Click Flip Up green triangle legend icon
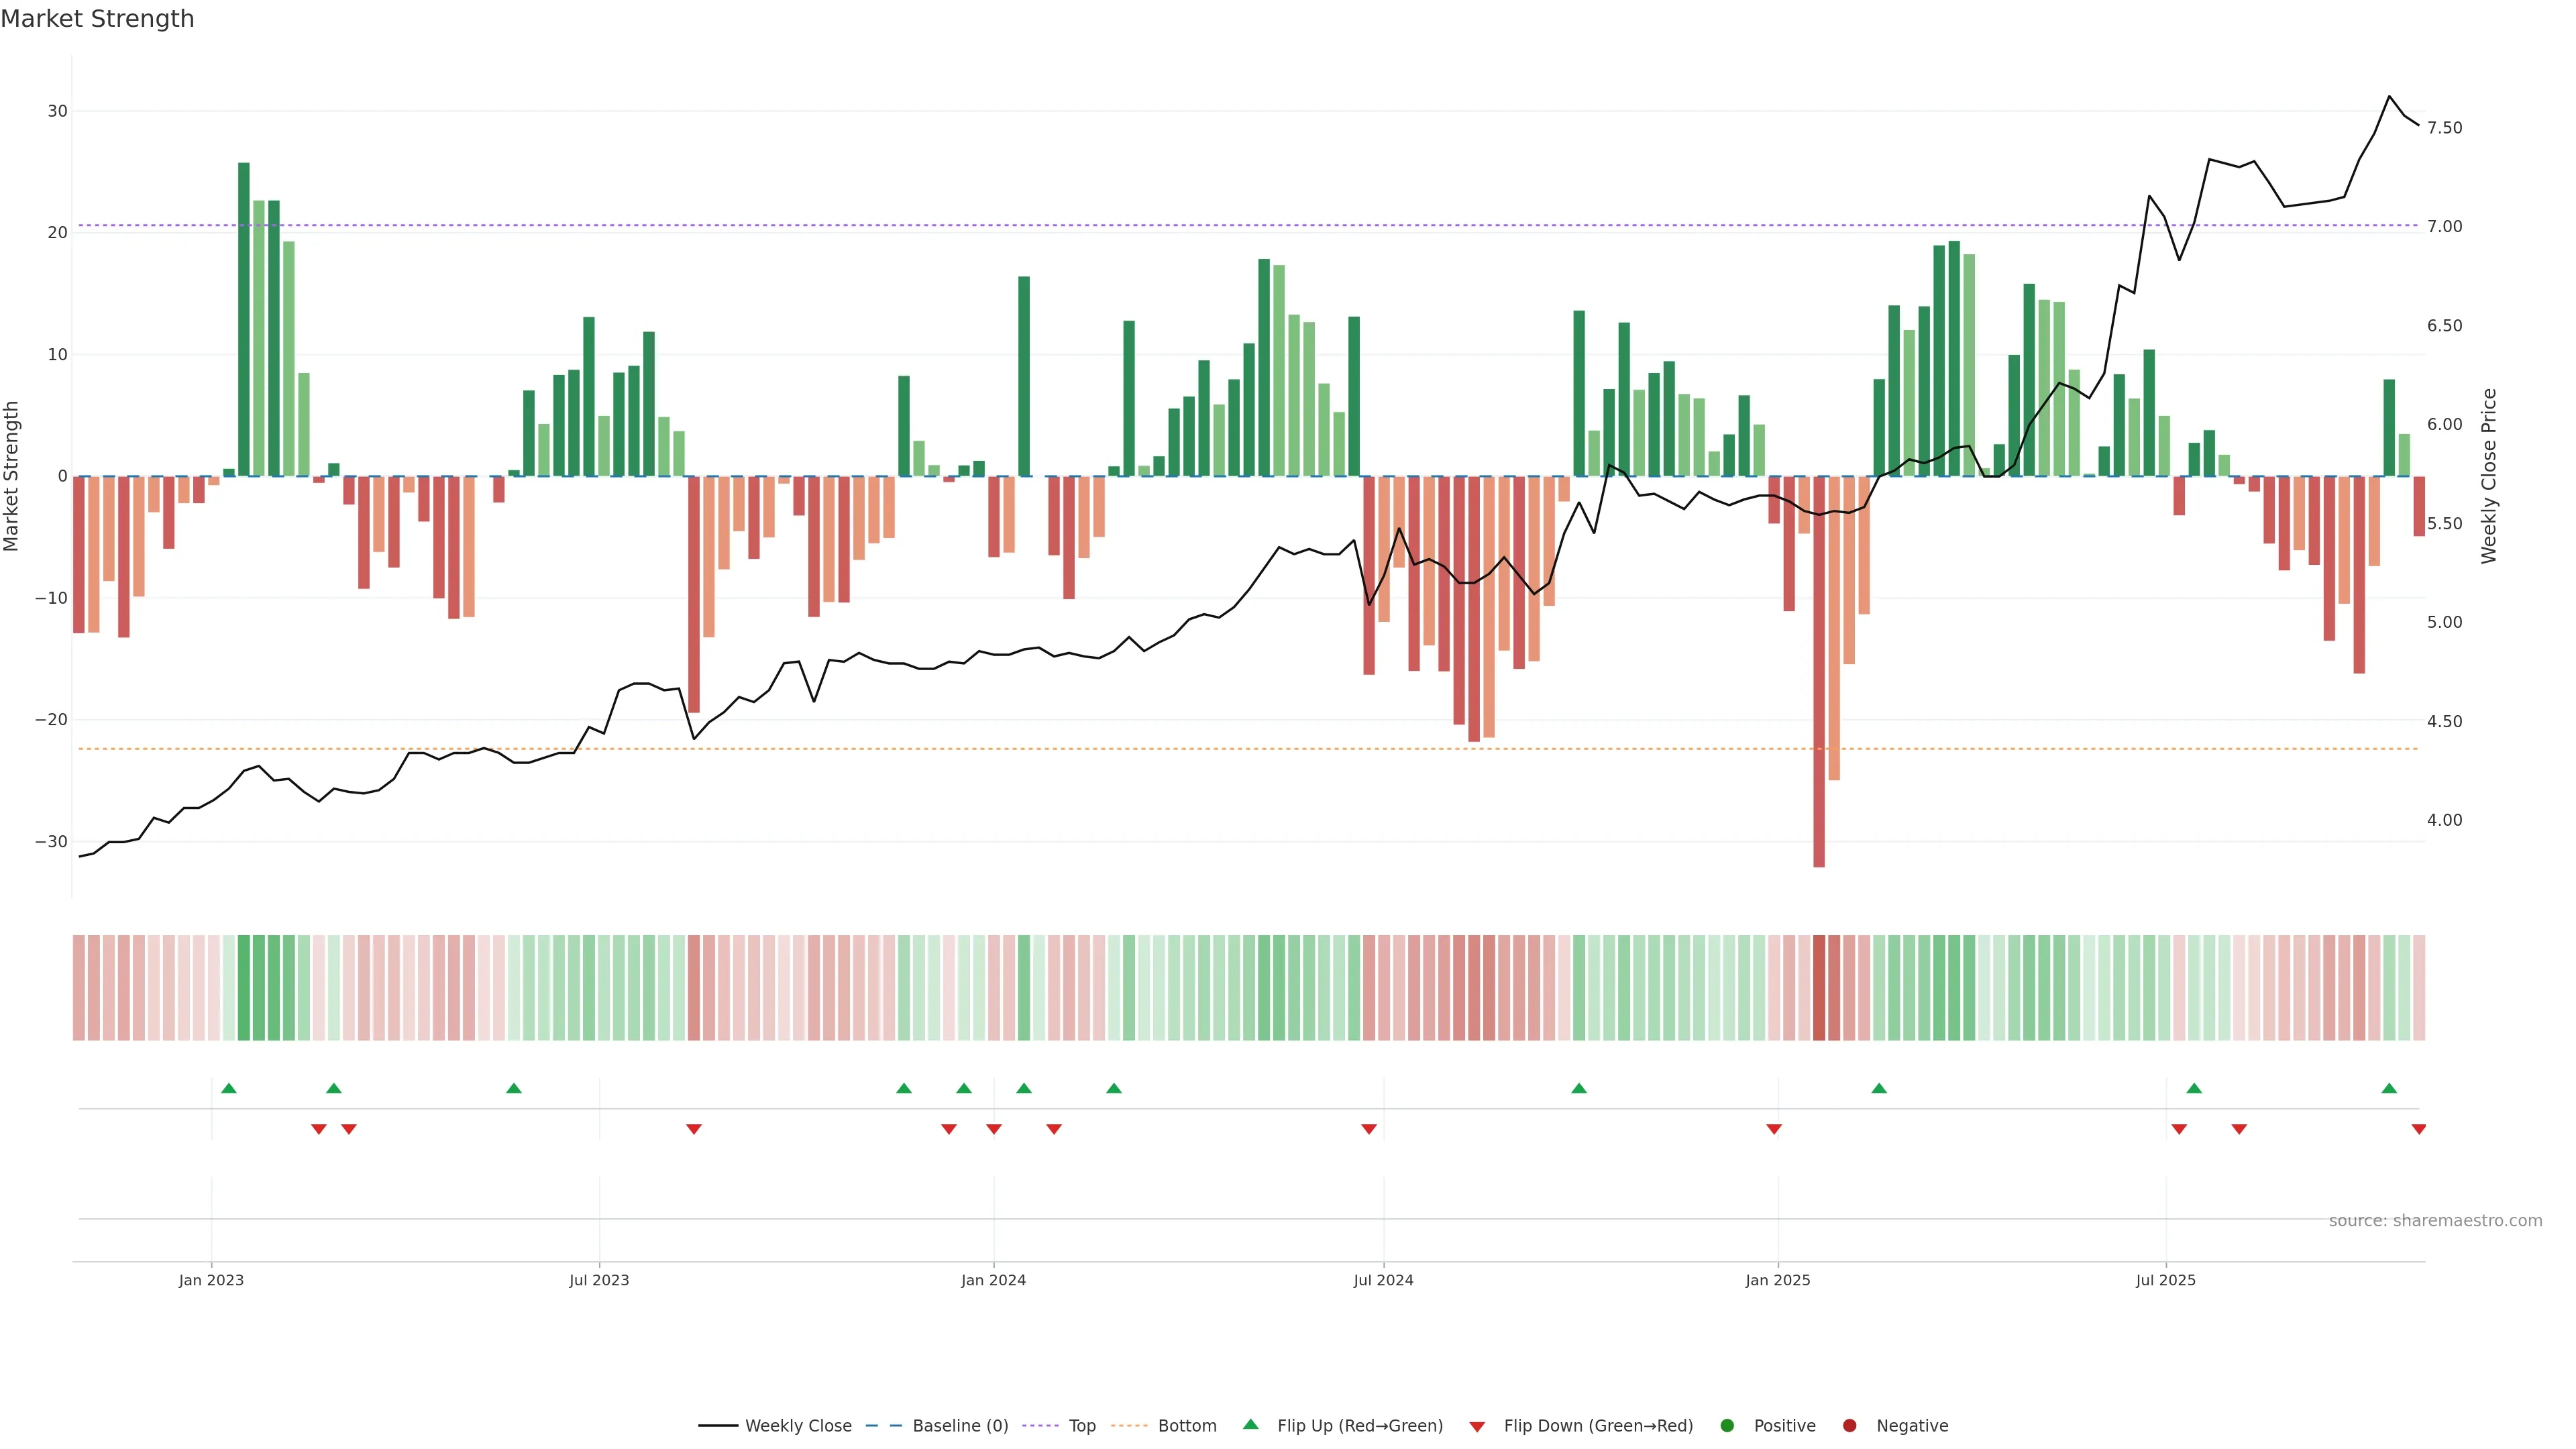Screen dimensions: 2576x1449 [x=1250, y=1424]
